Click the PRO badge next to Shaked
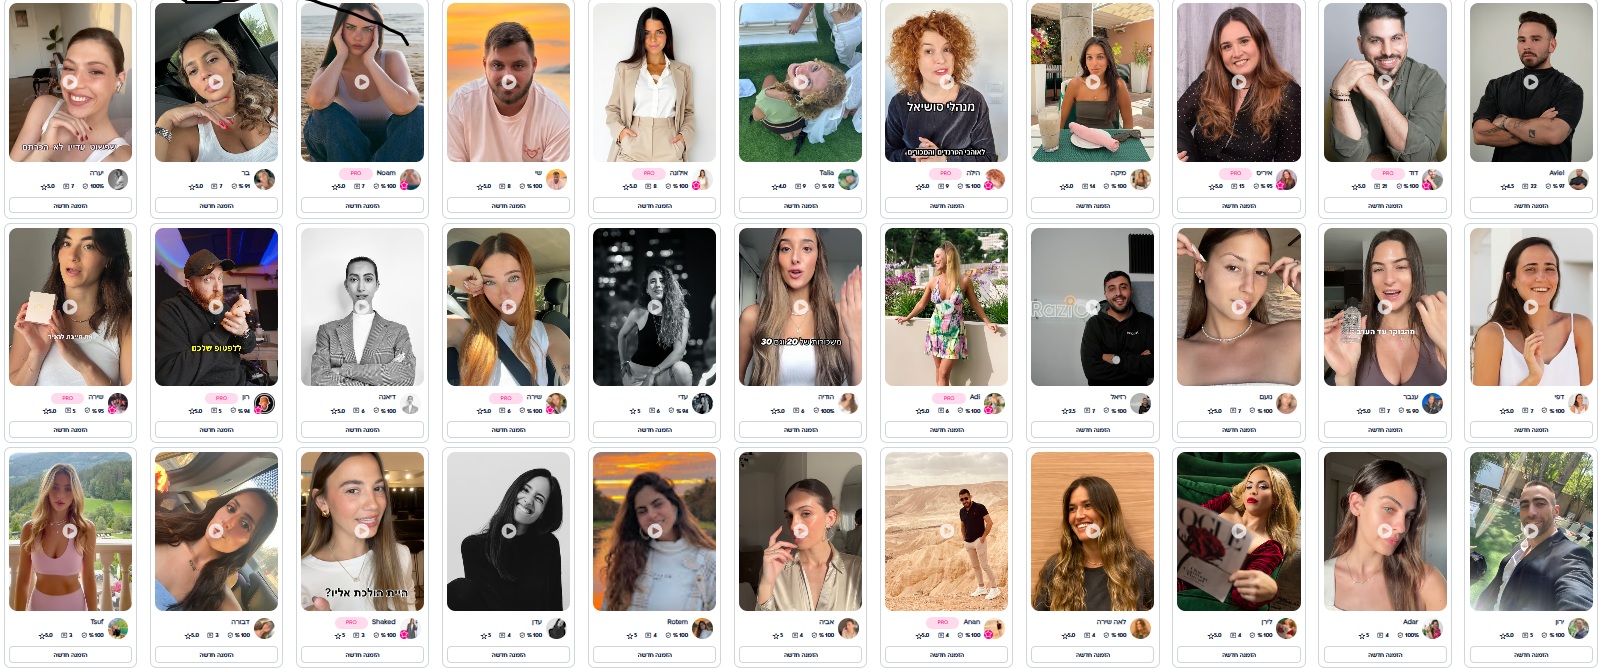The width and height of the screenshot is (1598, 668). tap(351, 622)
